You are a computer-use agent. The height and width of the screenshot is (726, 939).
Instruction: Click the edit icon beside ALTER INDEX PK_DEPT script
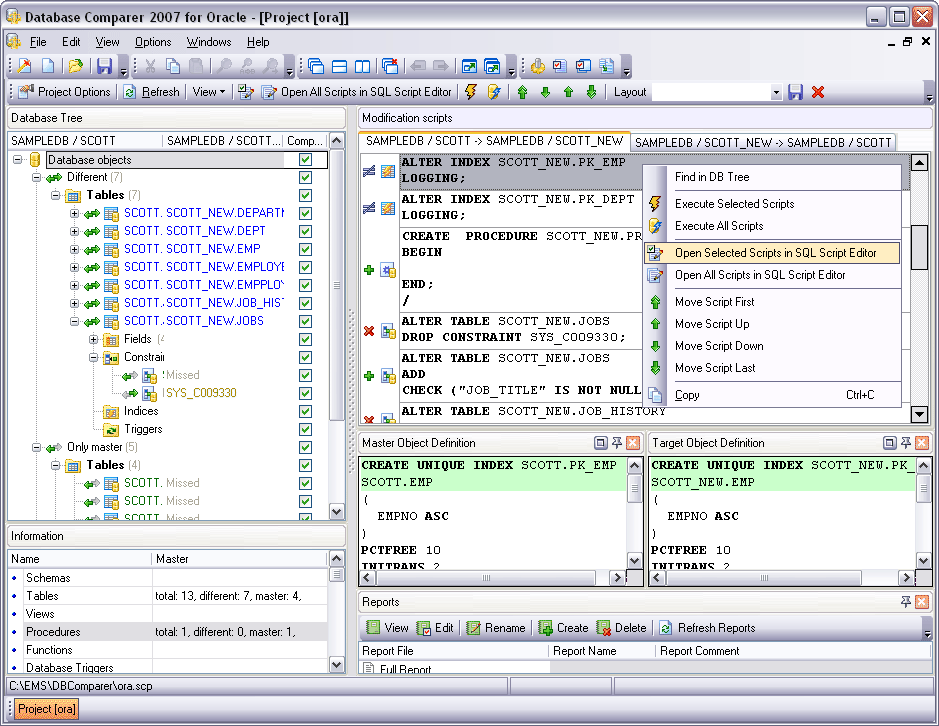coord(388,208)
